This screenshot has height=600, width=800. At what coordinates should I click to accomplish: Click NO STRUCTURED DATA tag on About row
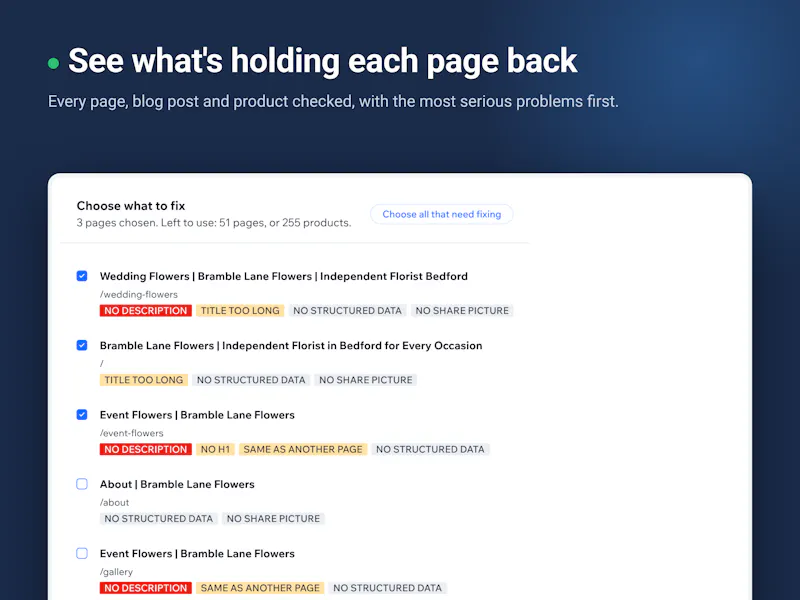pyautogui.click(x=159, y=519)
